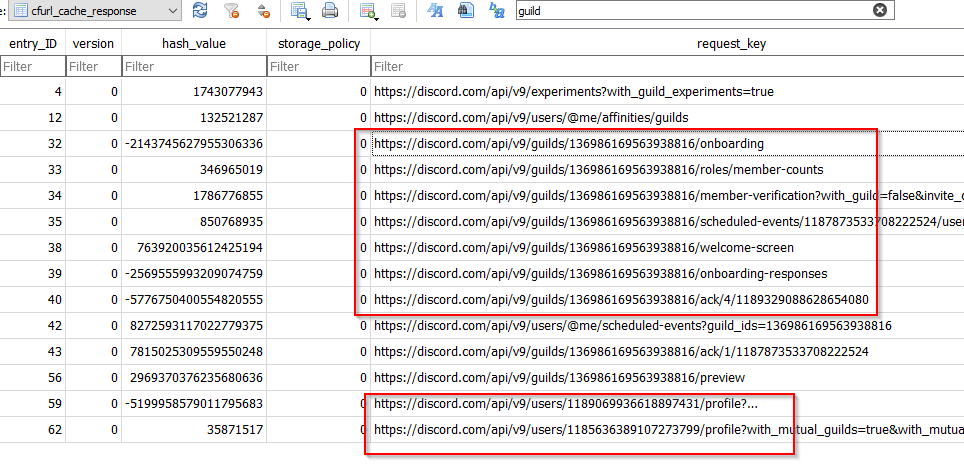Refresh the table data
Image resolution: width=964 pixels, height=476 pixels.
(200, 10)
